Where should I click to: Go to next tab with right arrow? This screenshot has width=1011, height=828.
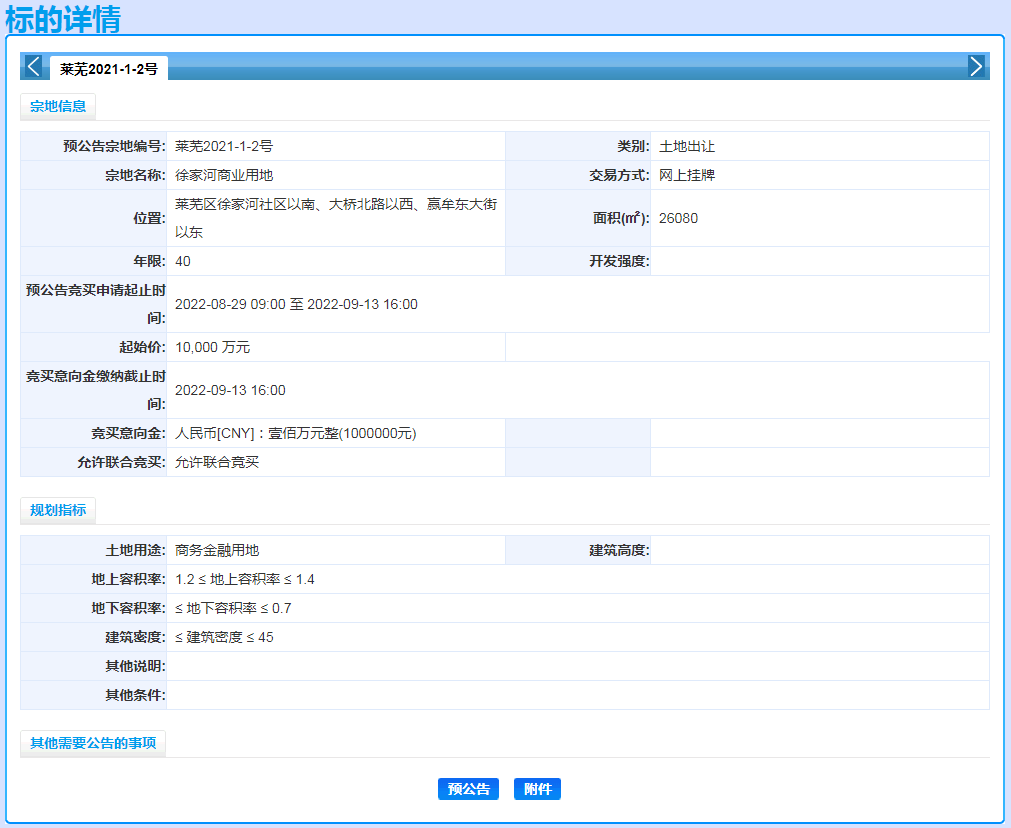pyautogui.click(x=976, y=66)
